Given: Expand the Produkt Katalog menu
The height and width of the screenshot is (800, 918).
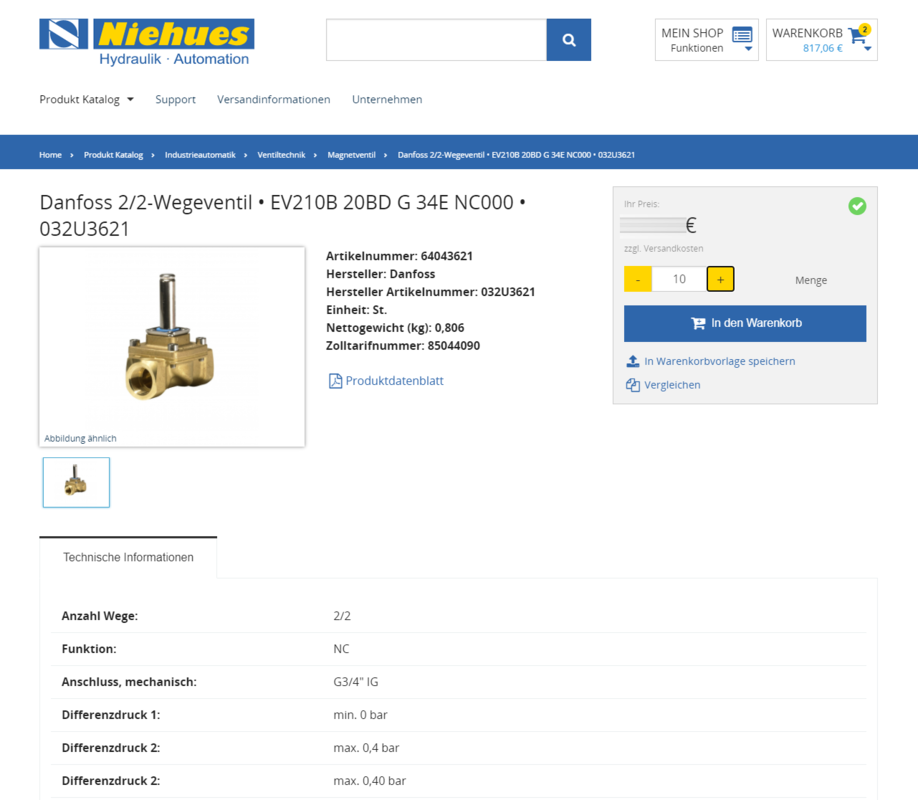Looking at the screenshot, I should (x=87, y=100).
